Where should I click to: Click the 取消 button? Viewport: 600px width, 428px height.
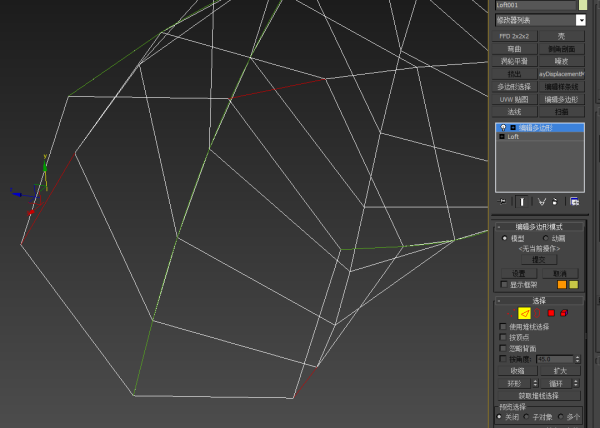559,273
